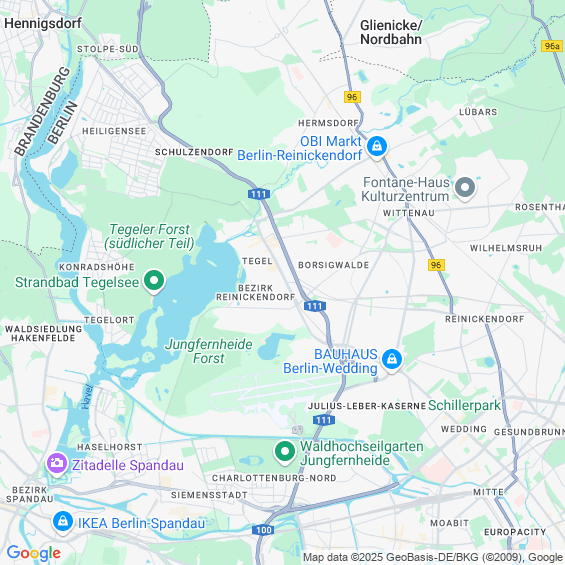Click the yellow 96 shield near Hermsdorf

pos(352,97)
